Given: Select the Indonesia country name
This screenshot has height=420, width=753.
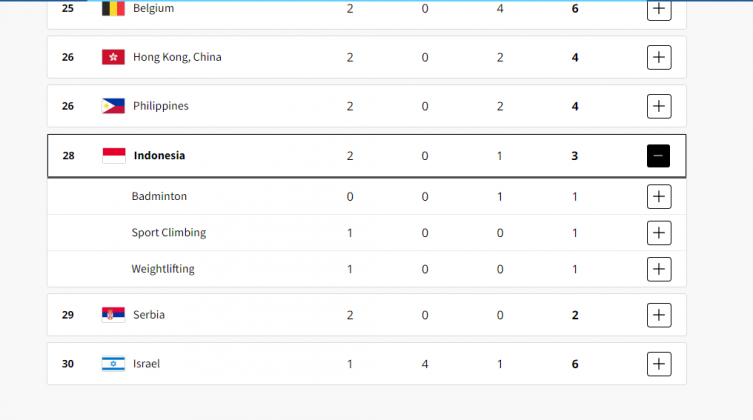Looking at the screenshot, I should tap(159, 156).
